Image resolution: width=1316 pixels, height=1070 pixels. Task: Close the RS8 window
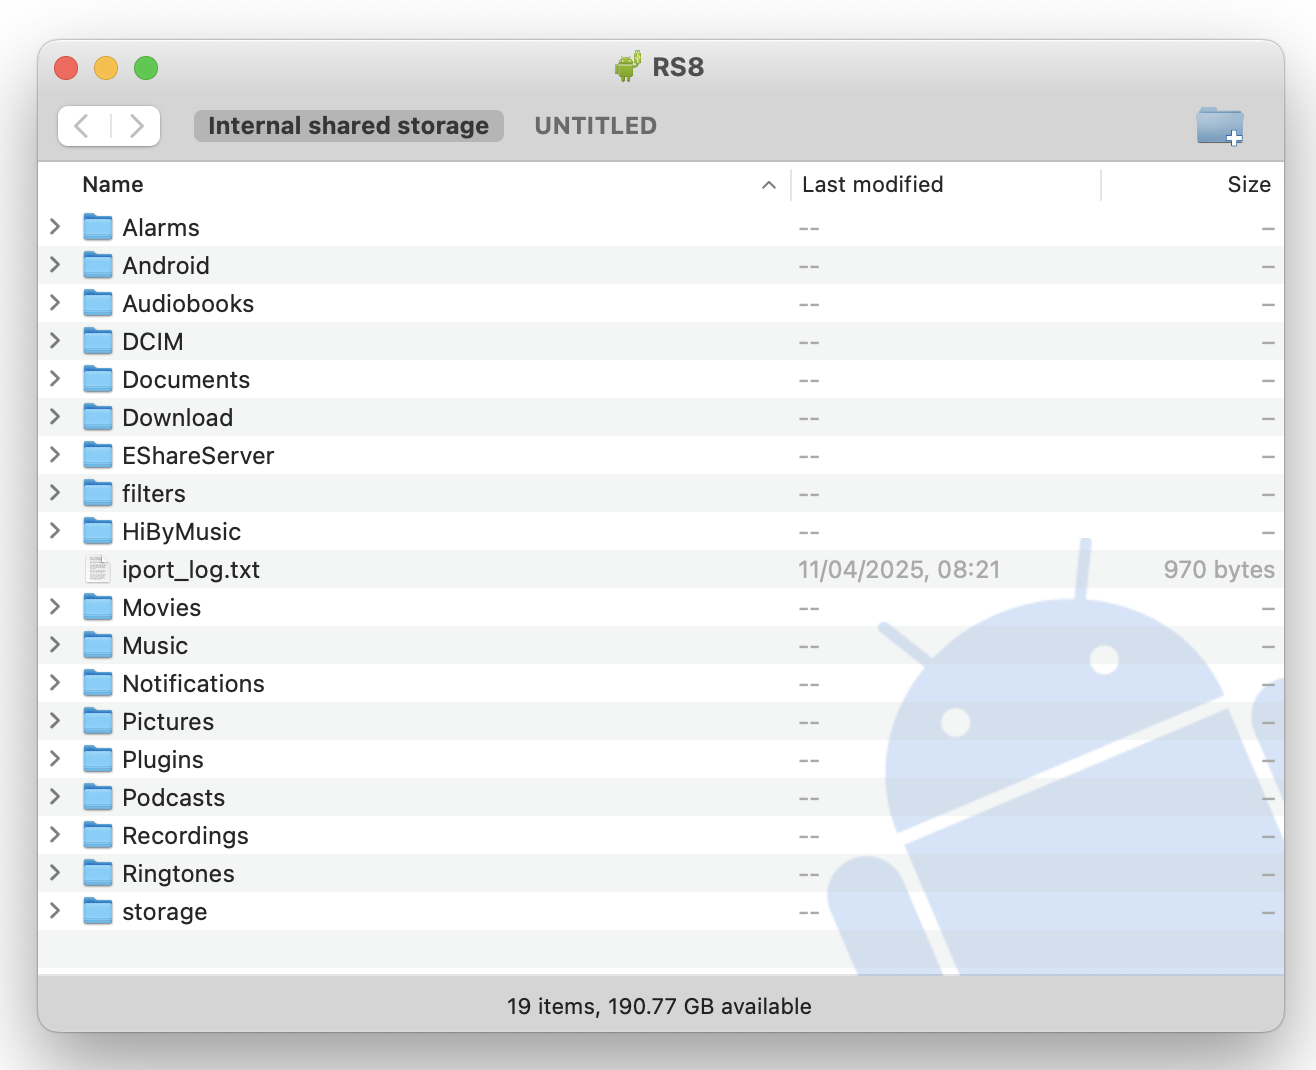[66, 68]
